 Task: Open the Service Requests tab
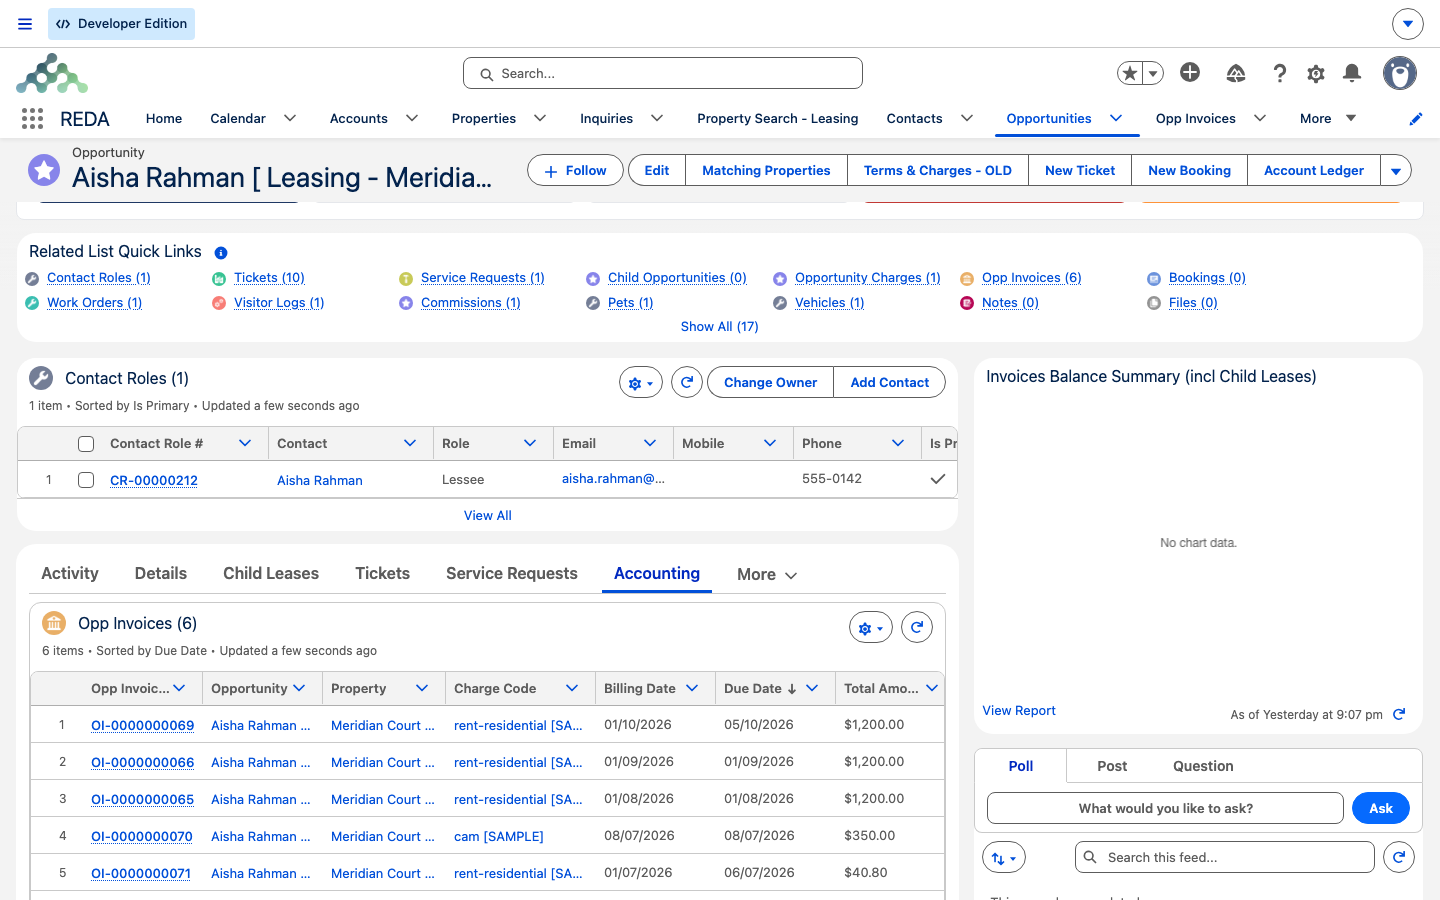[x=512, y=573]
